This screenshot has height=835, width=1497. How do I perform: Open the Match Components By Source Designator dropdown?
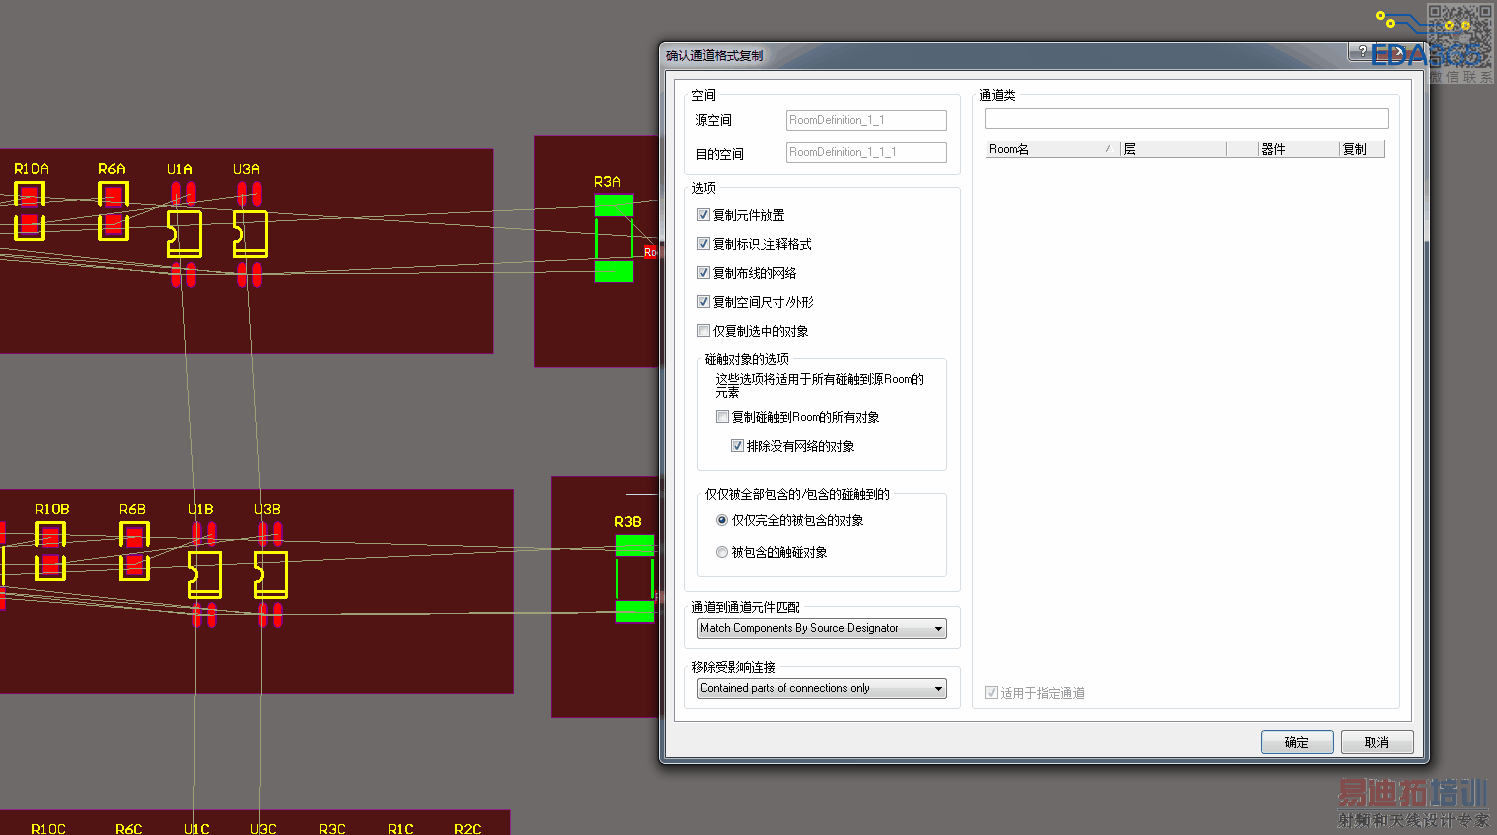click(822, 629)
